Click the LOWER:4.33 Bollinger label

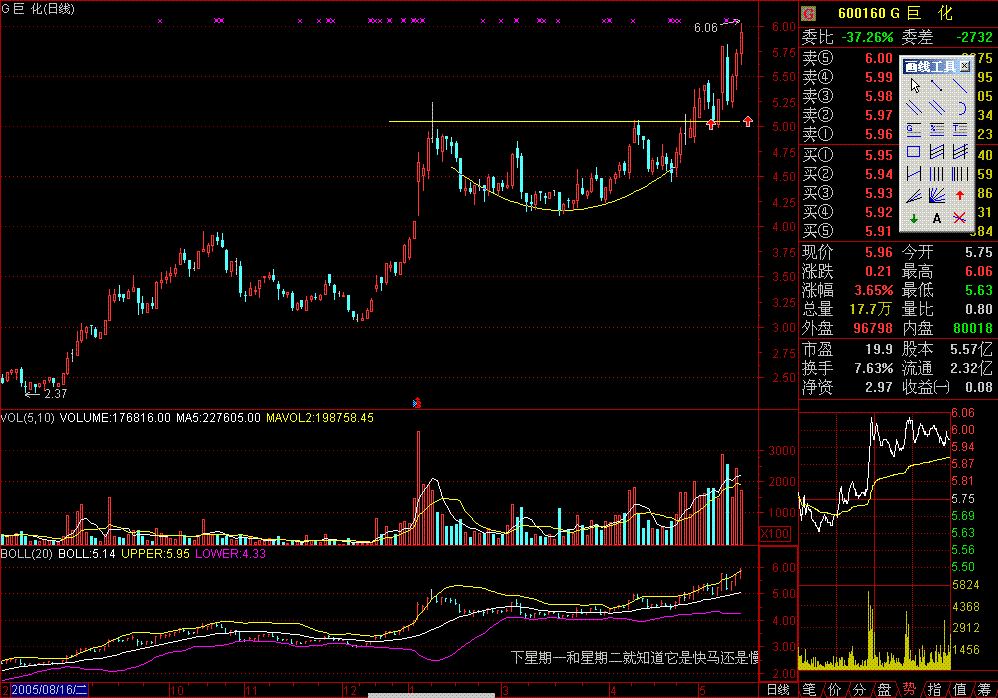[x=230, y=554]
